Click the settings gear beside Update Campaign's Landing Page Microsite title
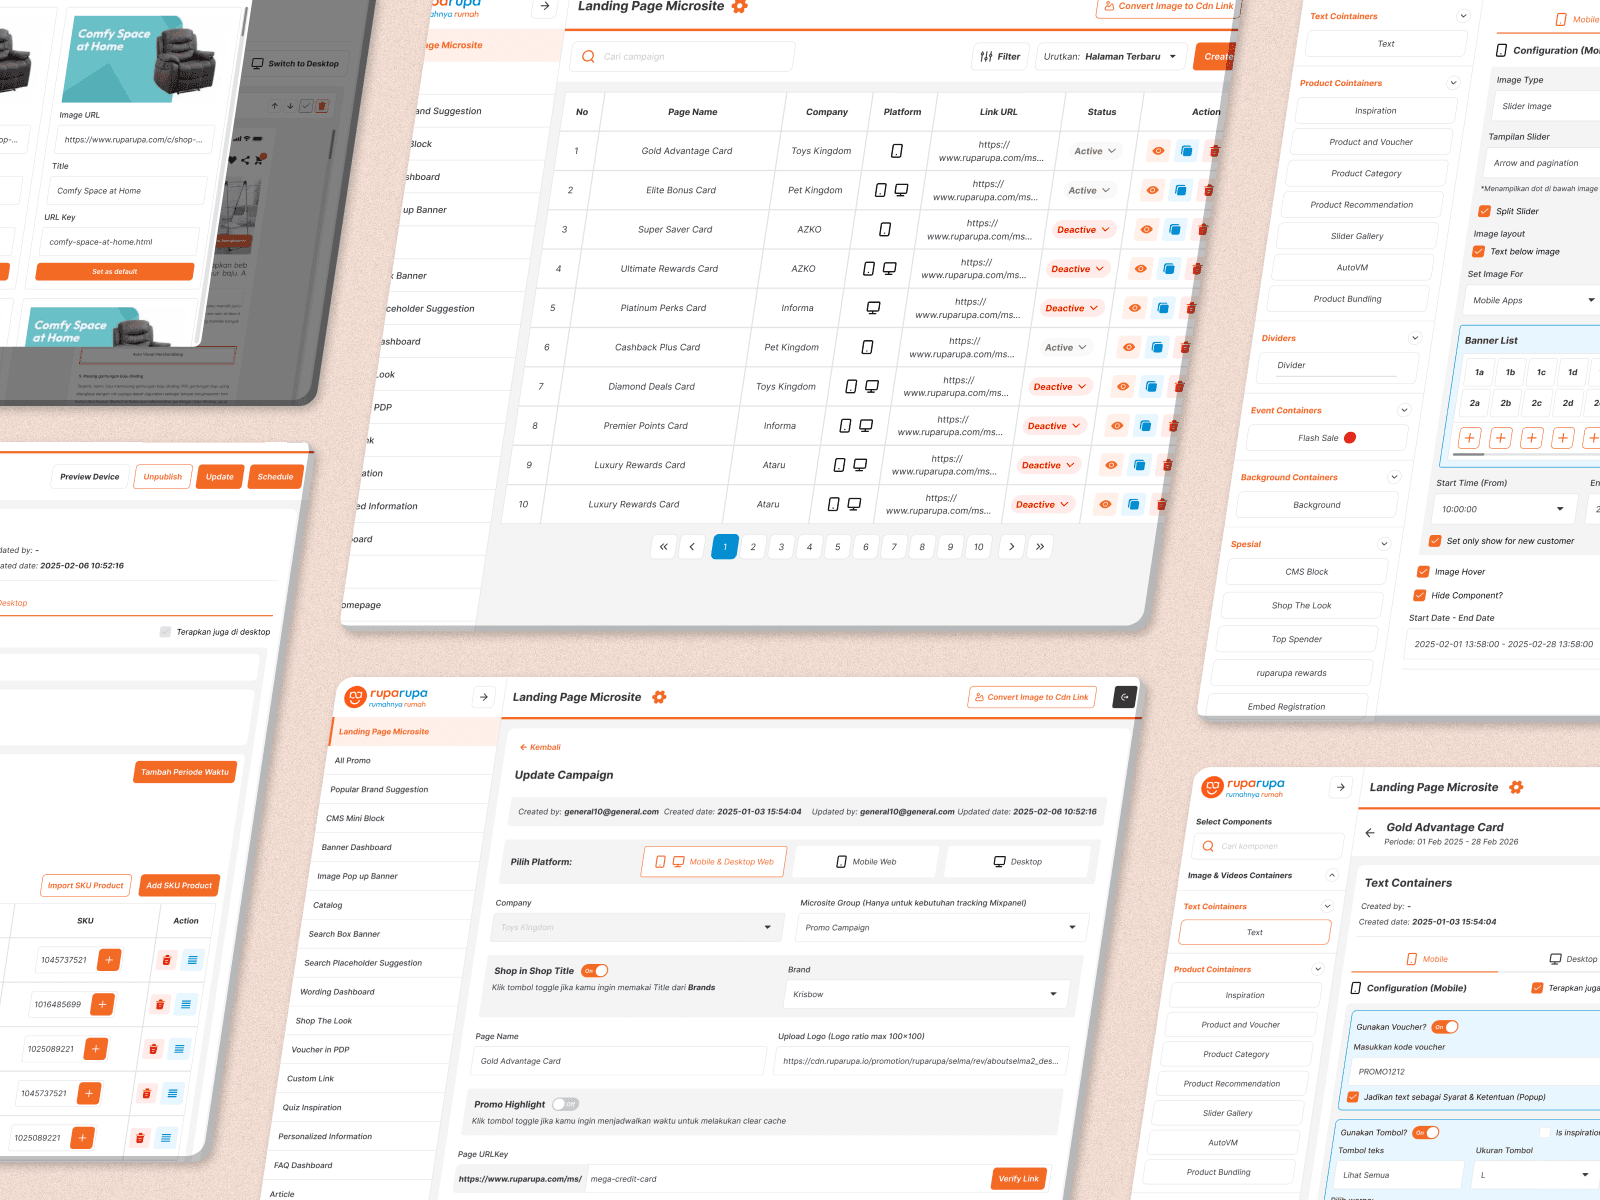The height and width of the screenshot is (1200, 1600). 659,697
